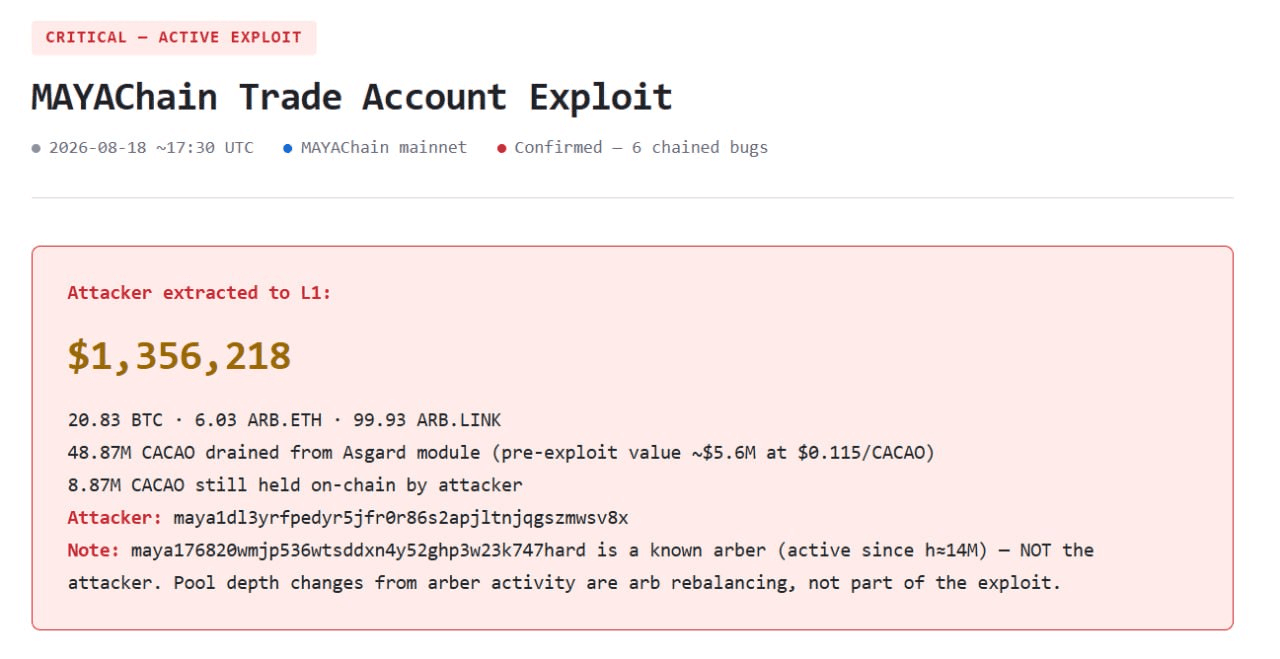Click the $1,356,218 amount

pos(179,356)
